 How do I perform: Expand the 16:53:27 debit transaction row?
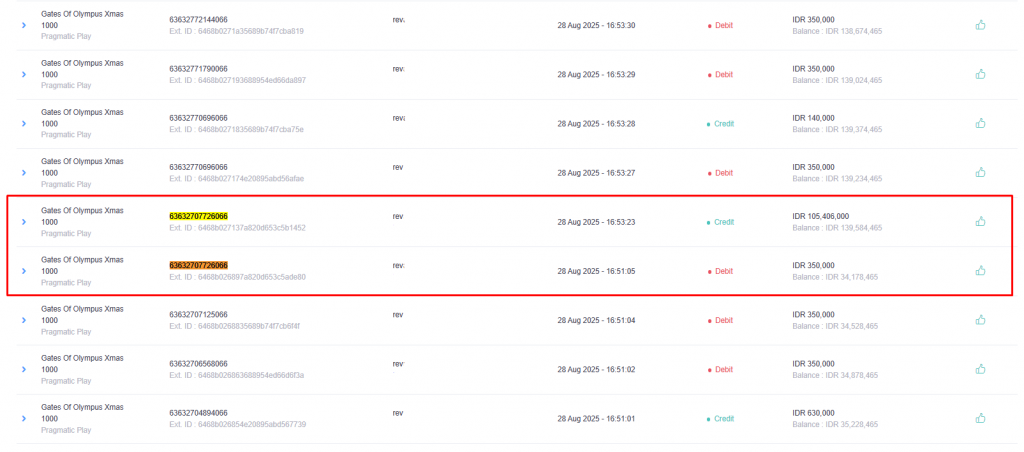point(24,172)
